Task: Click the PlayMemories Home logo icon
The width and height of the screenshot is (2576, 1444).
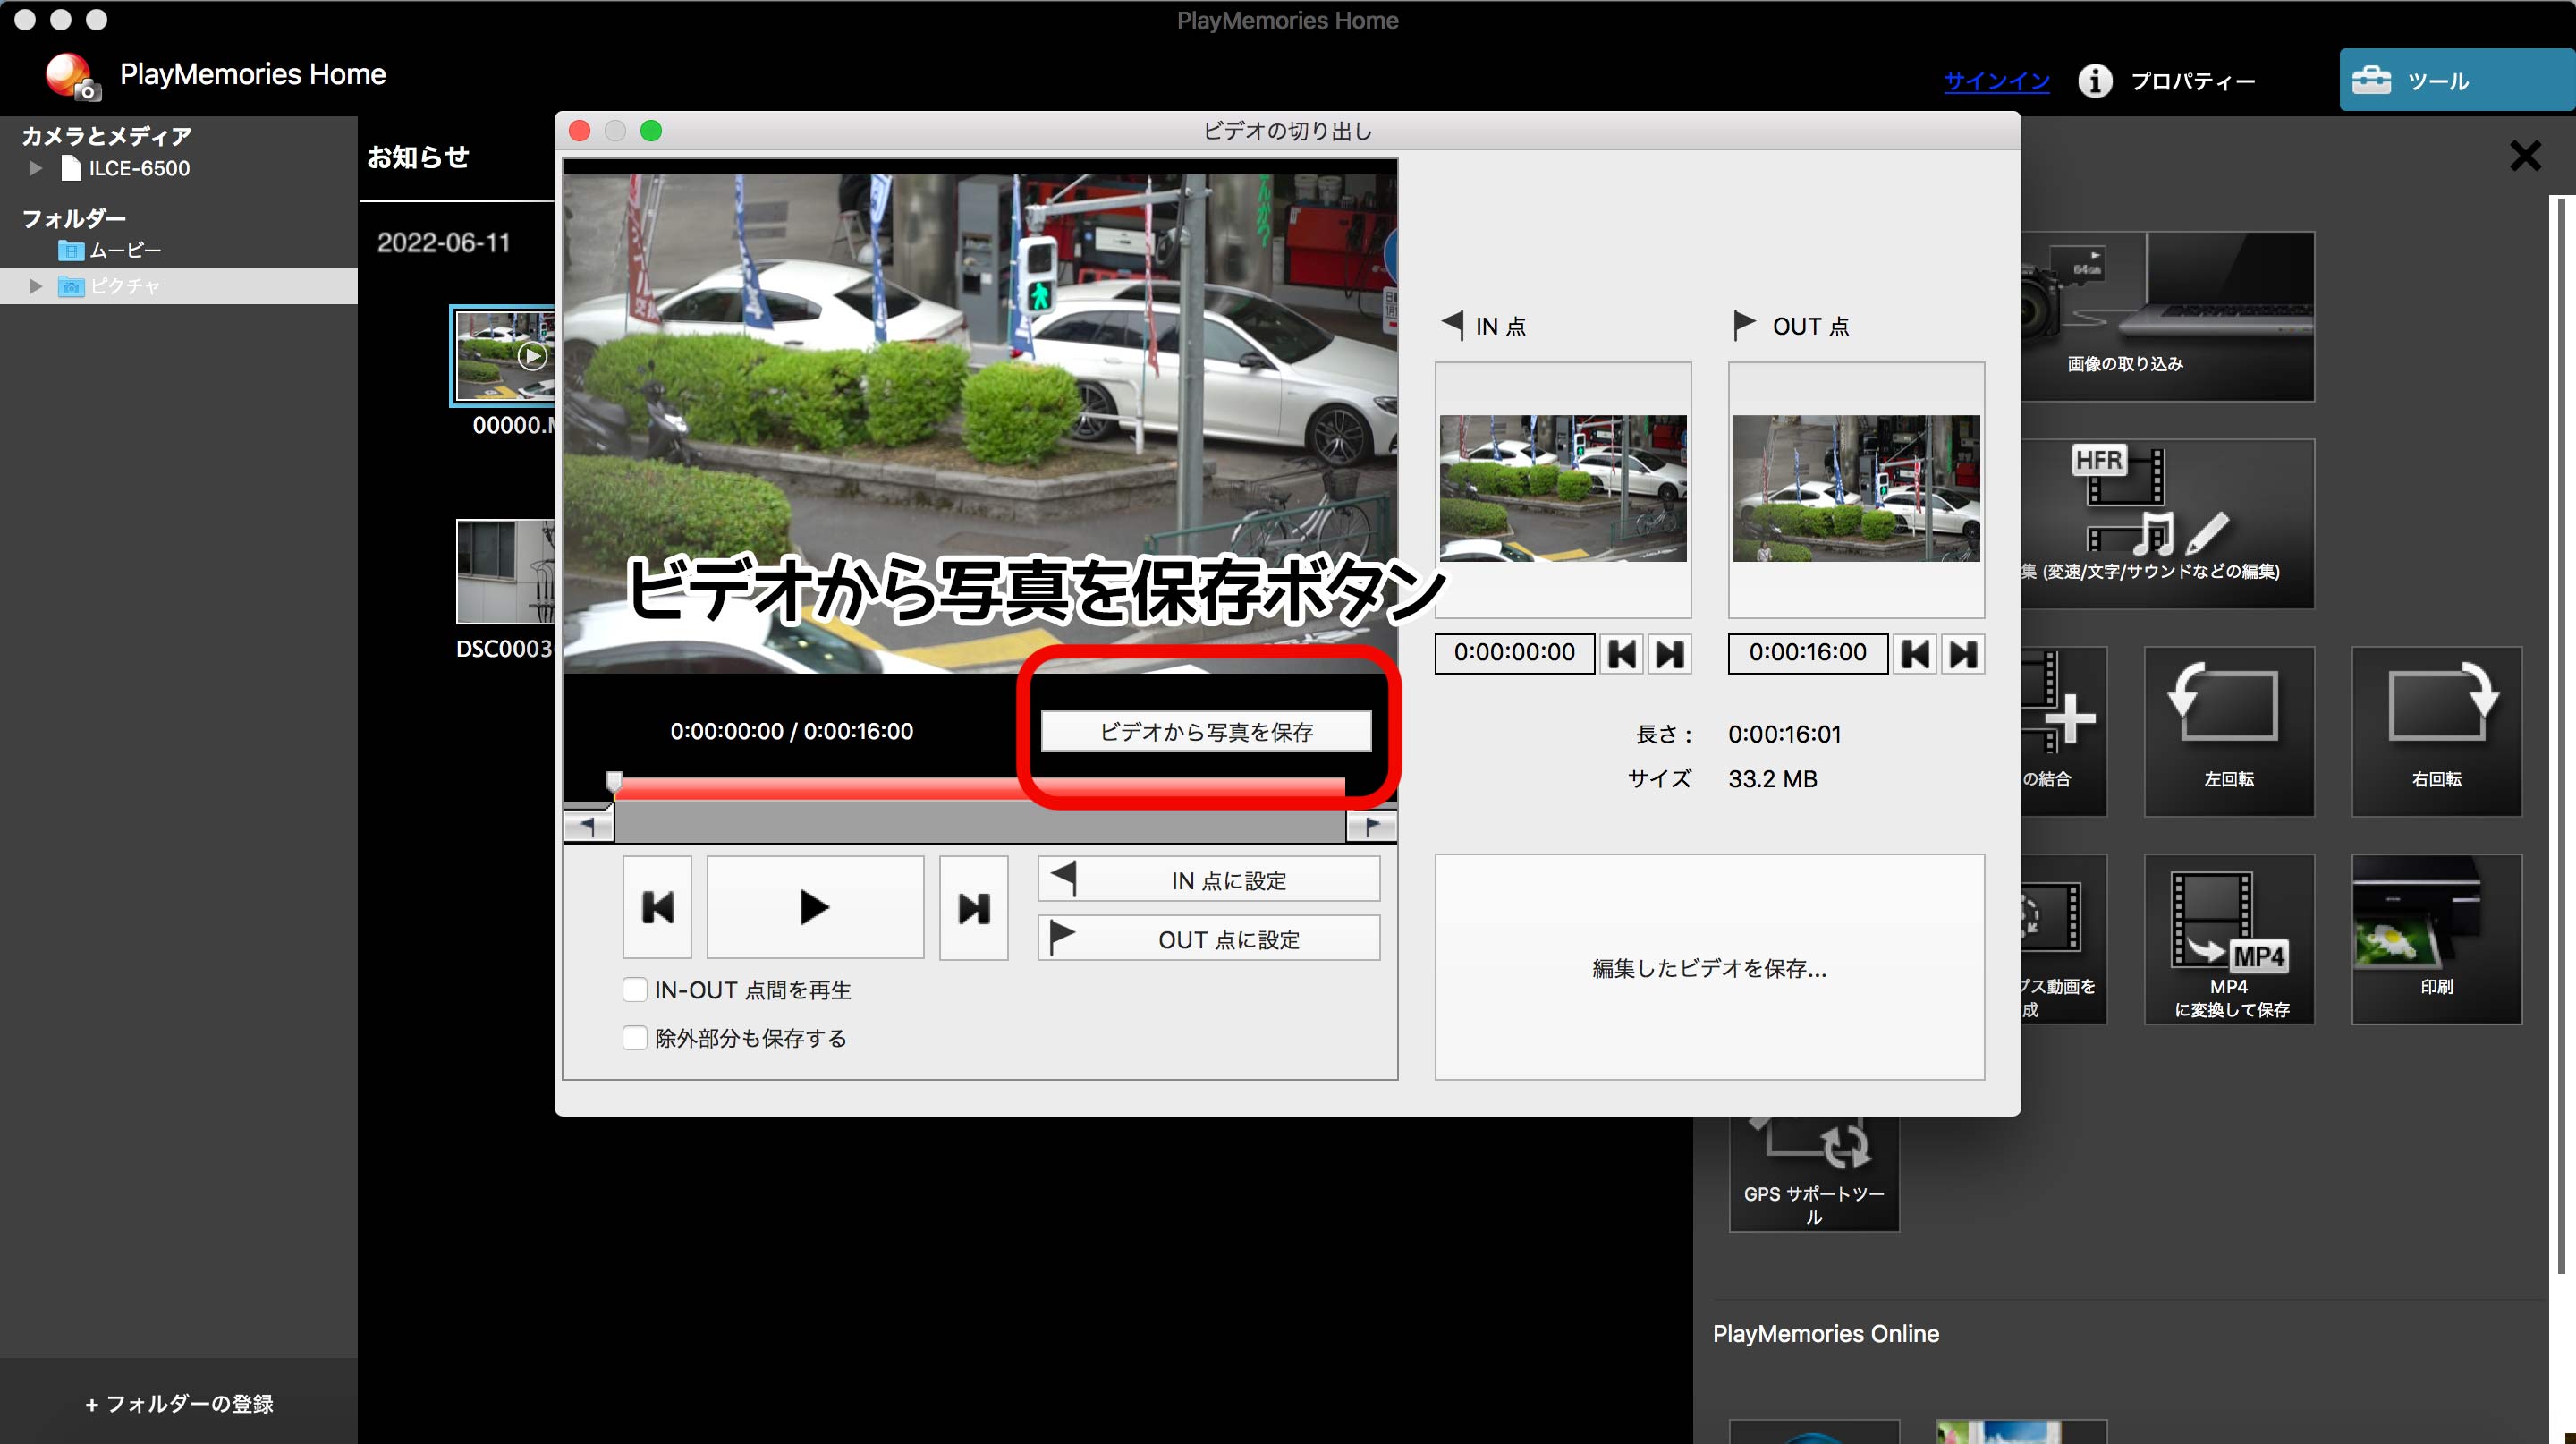Action: pyautogui.click(x=72, y=76)
